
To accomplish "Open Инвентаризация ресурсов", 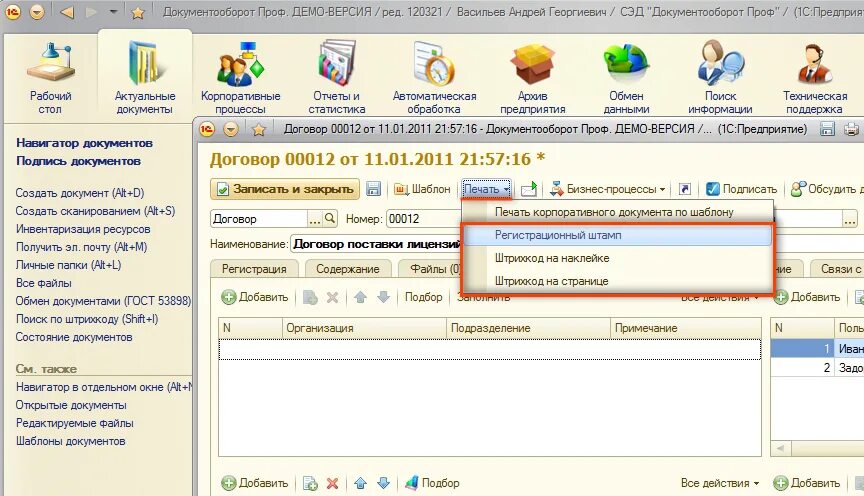I will 83,229.
